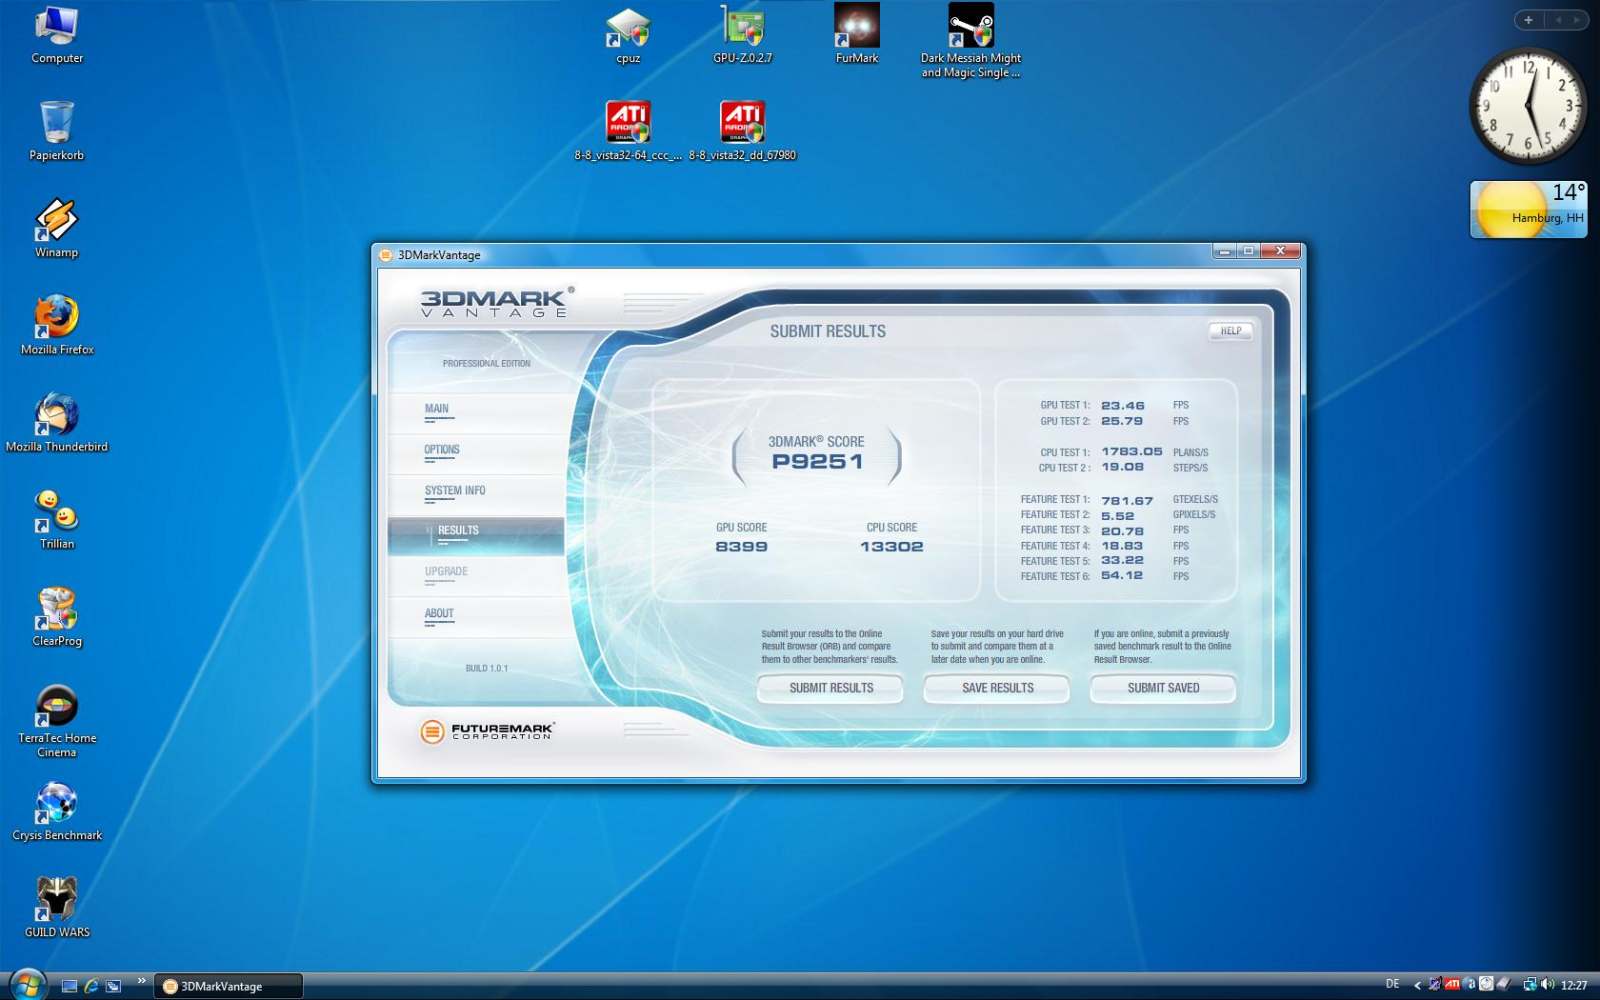Click the SUBMIT RESULTS button

click(x=830, y=688)
